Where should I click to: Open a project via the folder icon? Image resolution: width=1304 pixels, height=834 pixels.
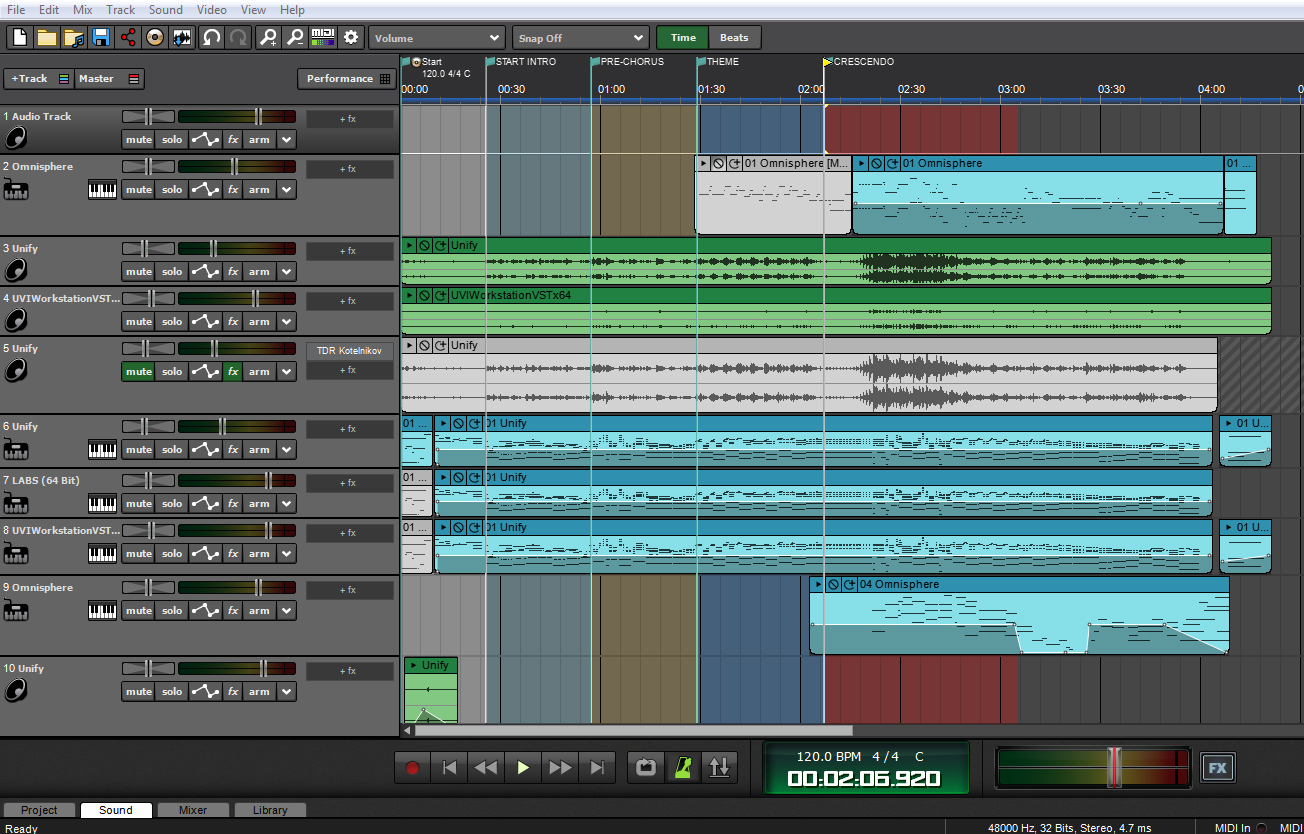46,38
